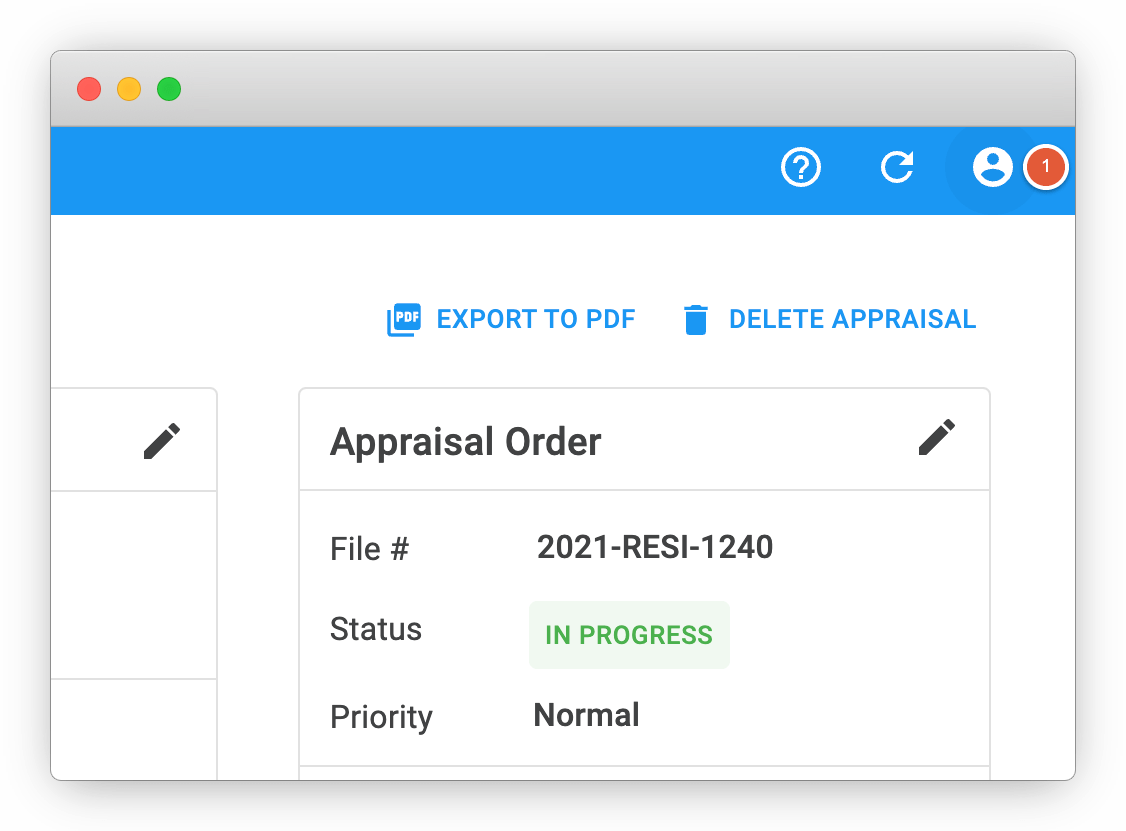The image size is (1126, 831).
Task: Select the Status field label
Action: coord(375,629)
